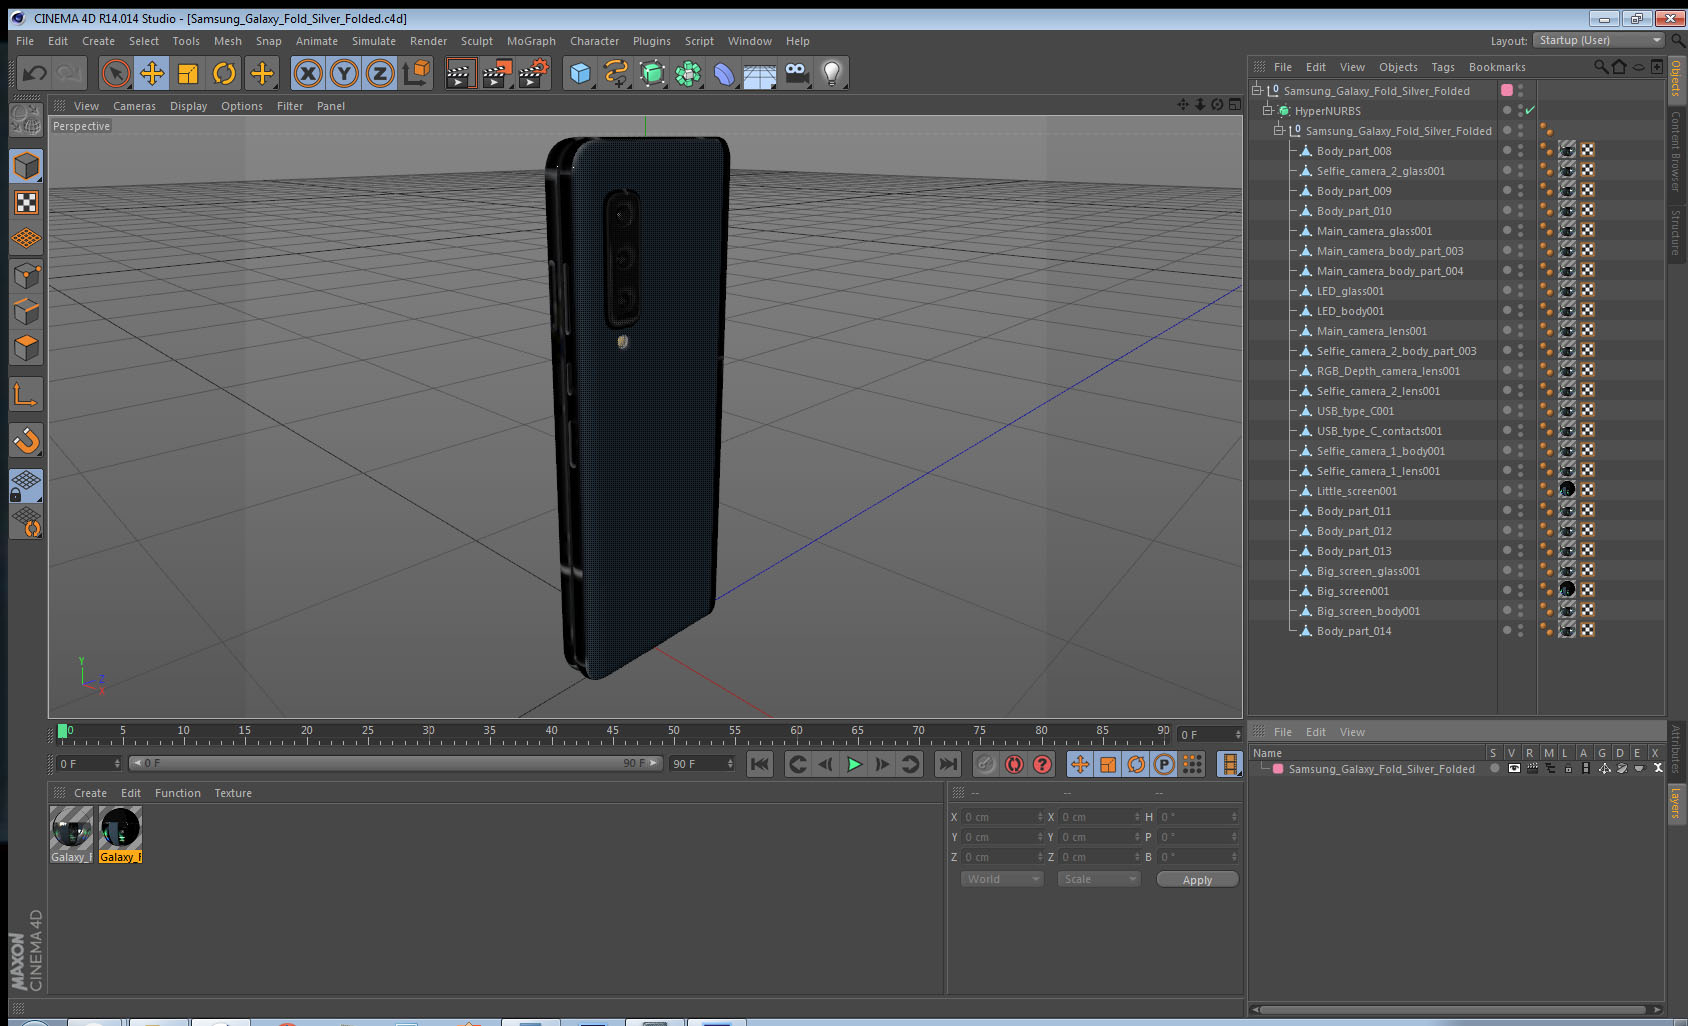1688x1026 pixels.
Task: Open the deformer objects icon
Action: 724,73
